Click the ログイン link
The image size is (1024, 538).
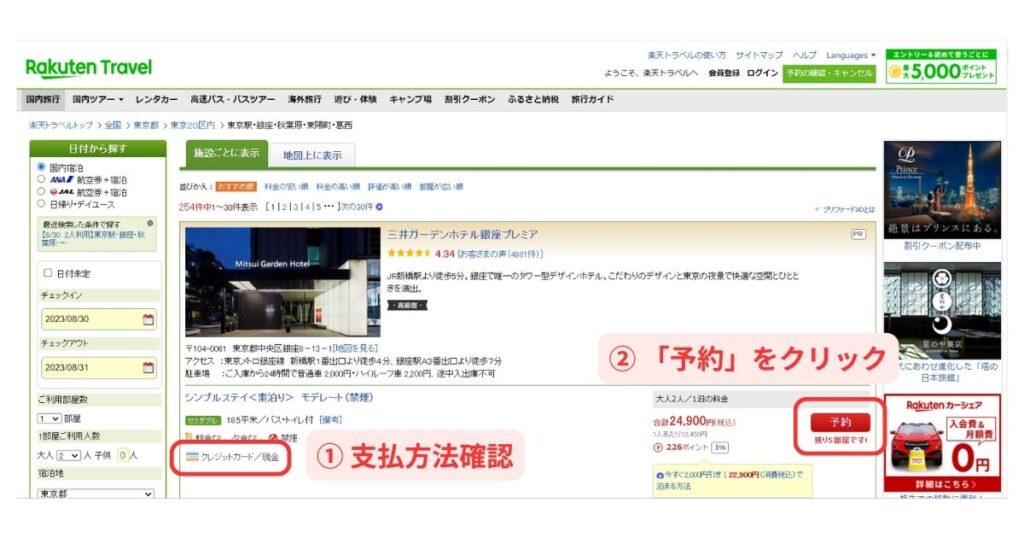(762, 72)
